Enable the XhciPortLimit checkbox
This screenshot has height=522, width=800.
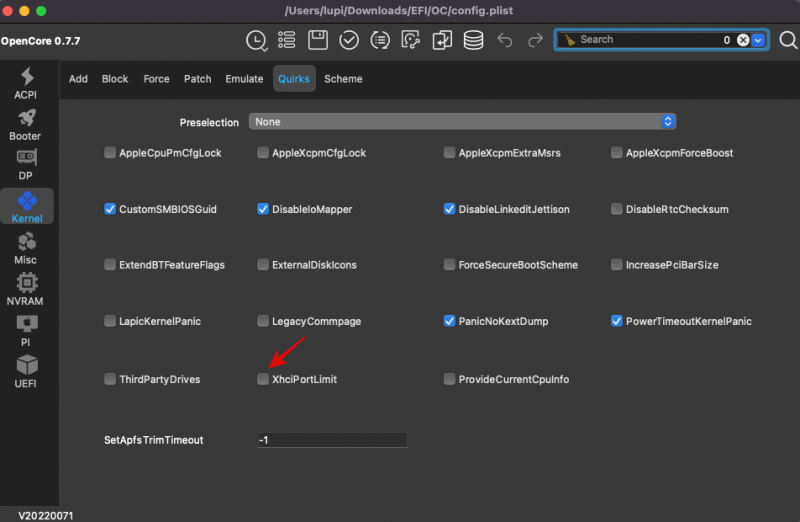263,380
